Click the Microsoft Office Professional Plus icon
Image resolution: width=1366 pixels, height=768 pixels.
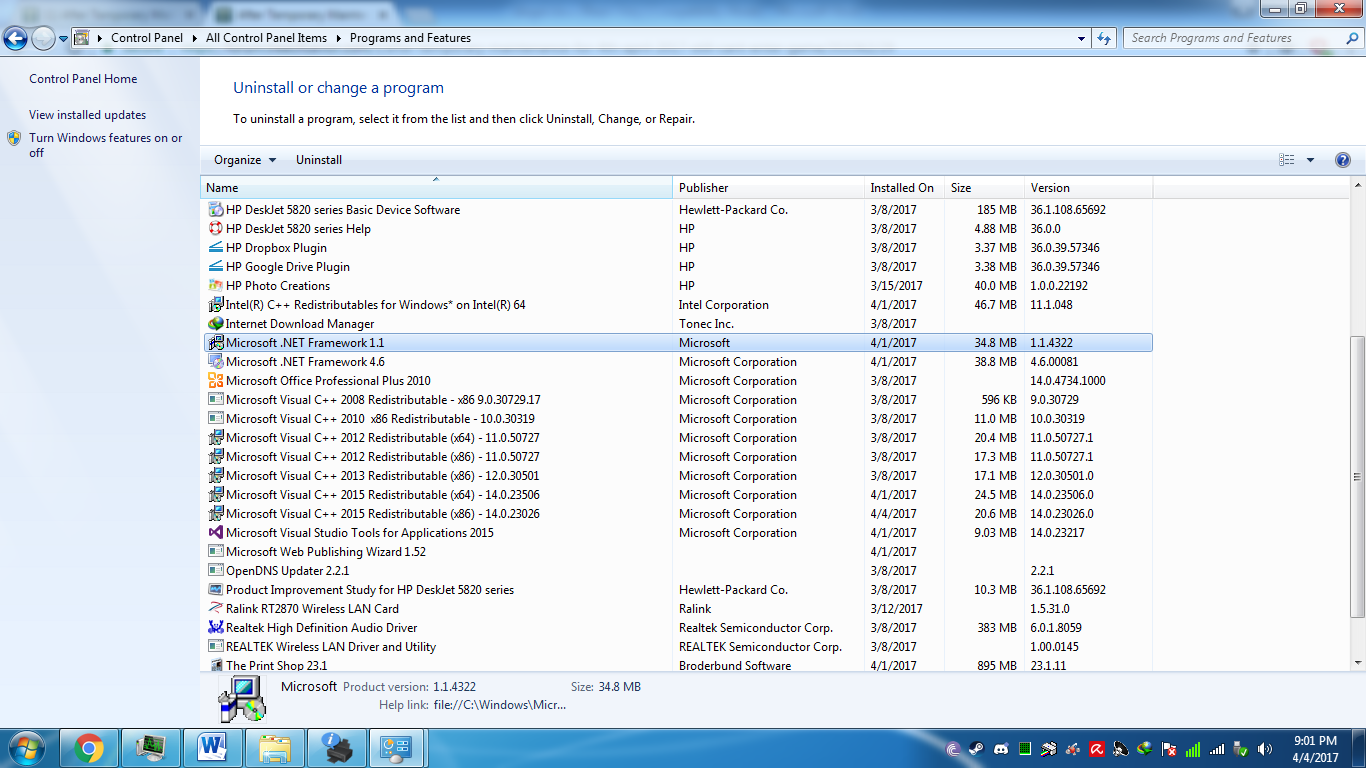pyautogui.click(x=215, y=381)
